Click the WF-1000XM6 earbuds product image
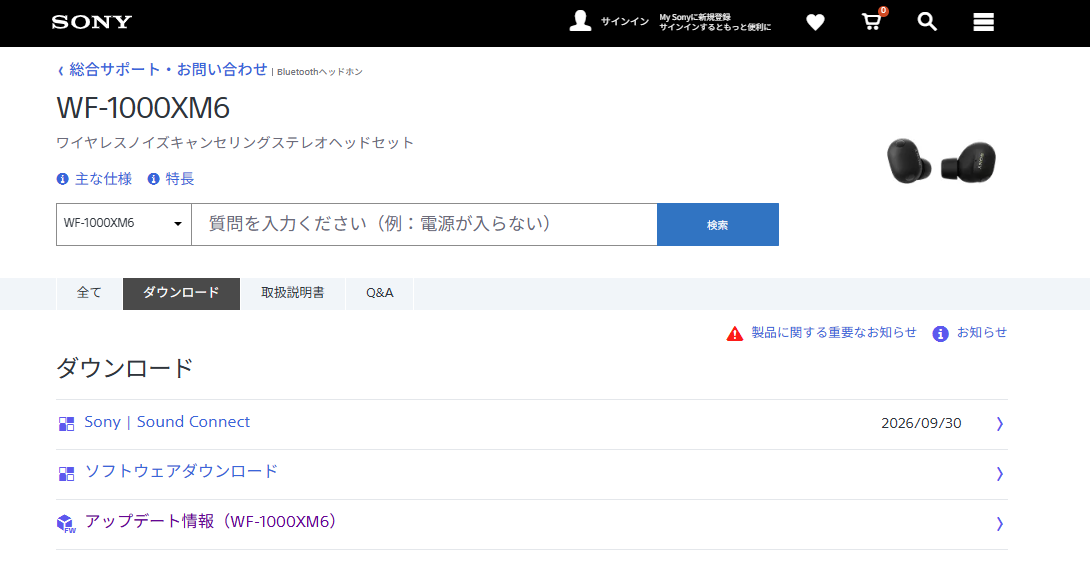 (x=941, y=161)
